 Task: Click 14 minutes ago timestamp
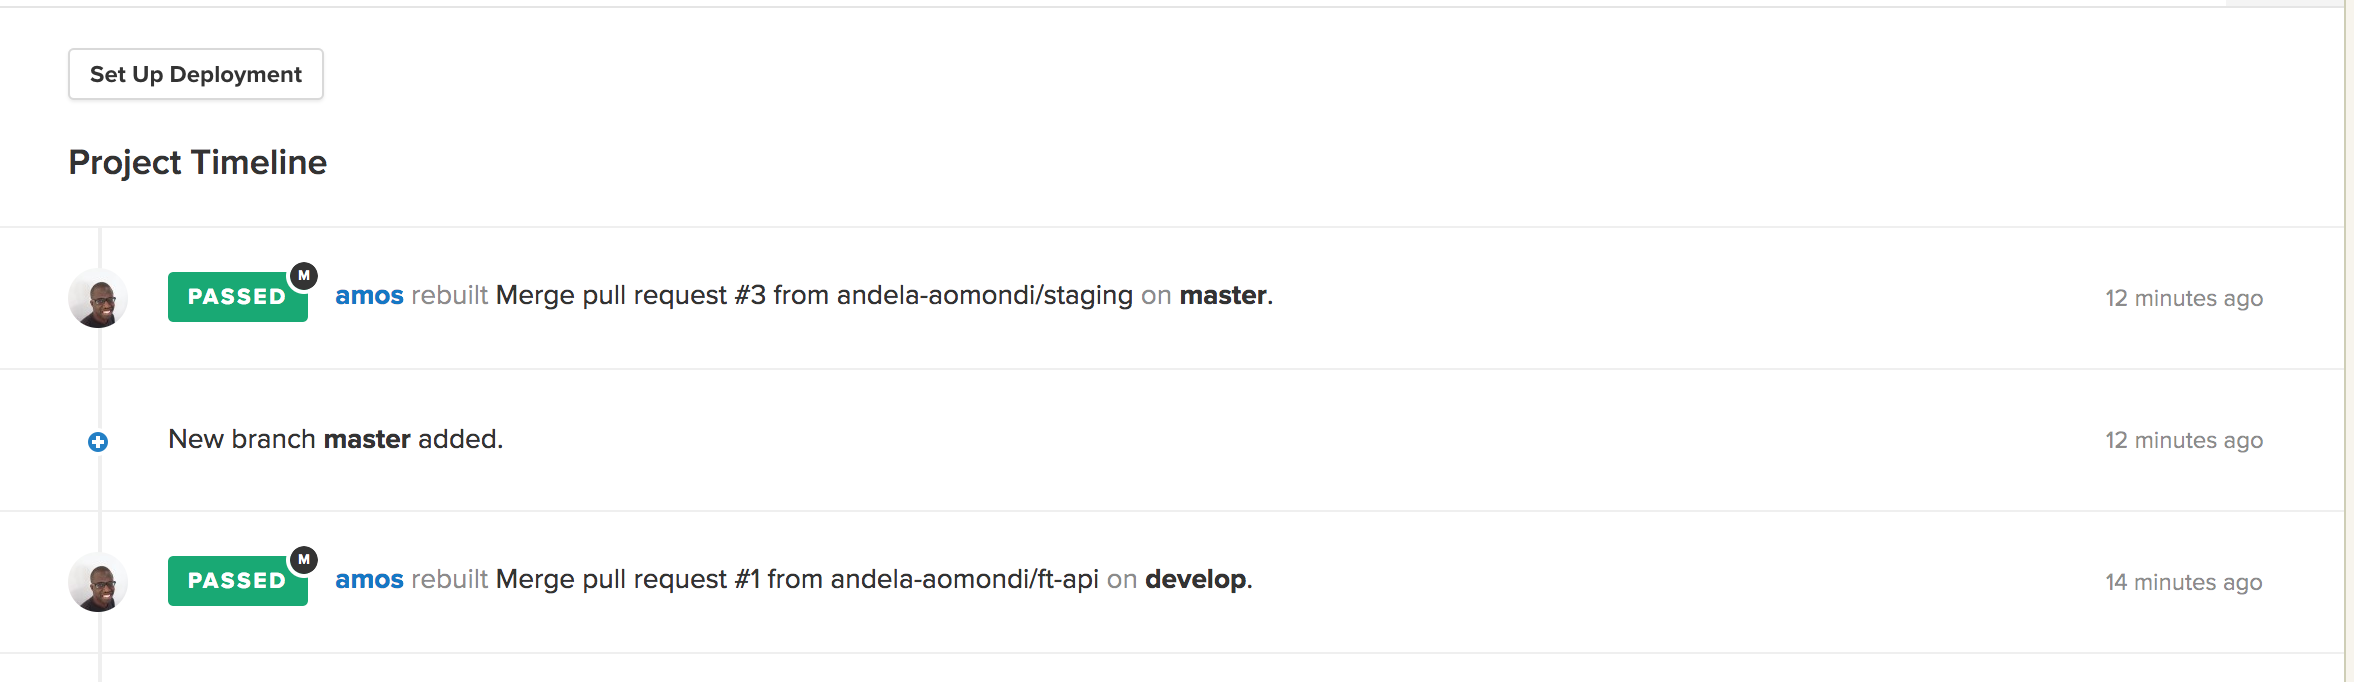2184,582
